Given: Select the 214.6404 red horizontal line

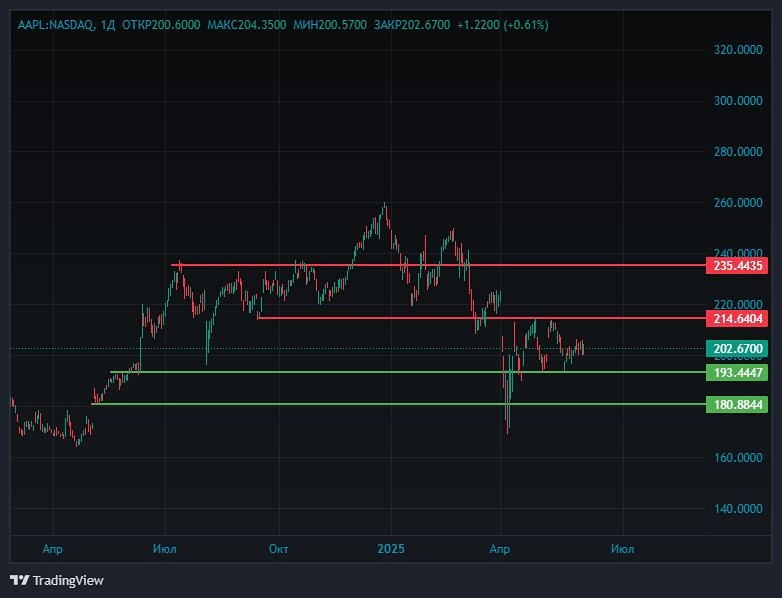Looking at the screenshot, I should (x=481, y=318).
